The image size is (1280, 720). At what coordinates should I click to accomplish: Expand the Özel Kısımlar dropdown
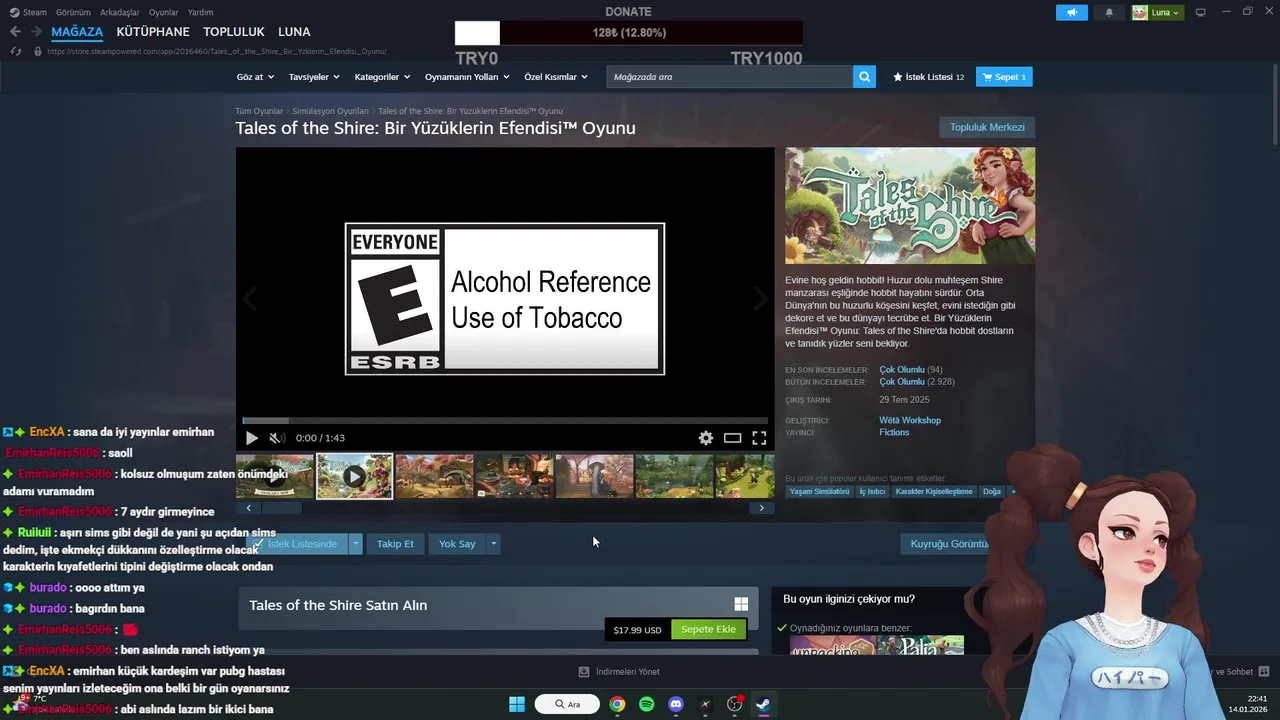(x=556, y=77)
